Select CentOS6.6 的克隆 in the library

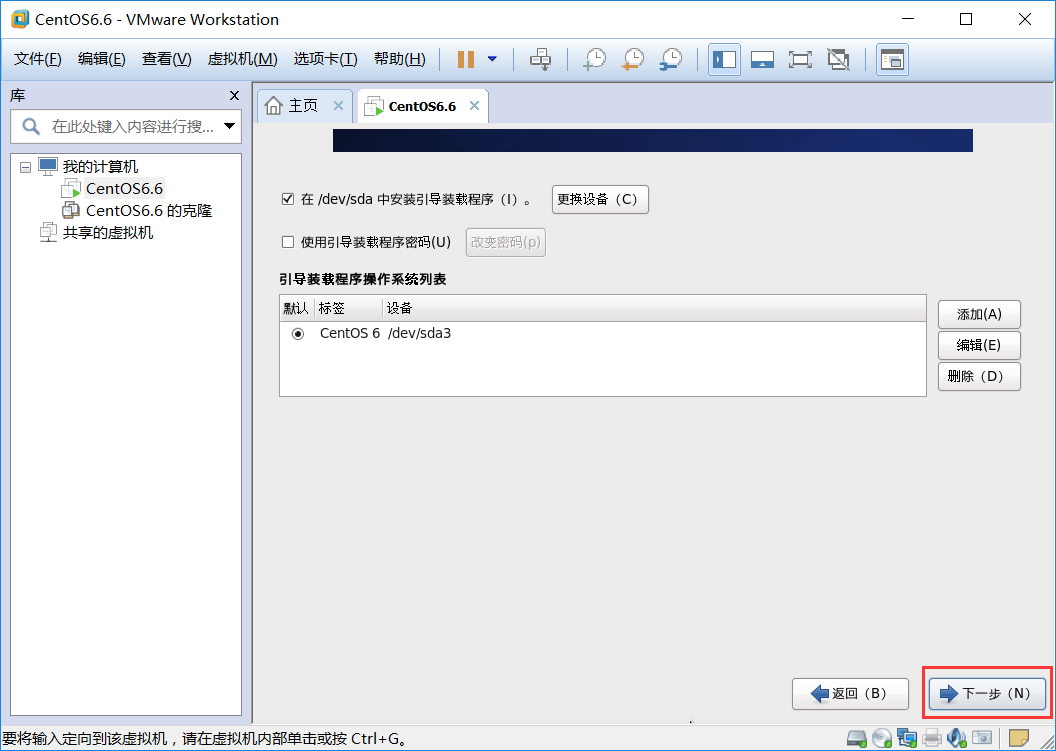tap(149, 211)
